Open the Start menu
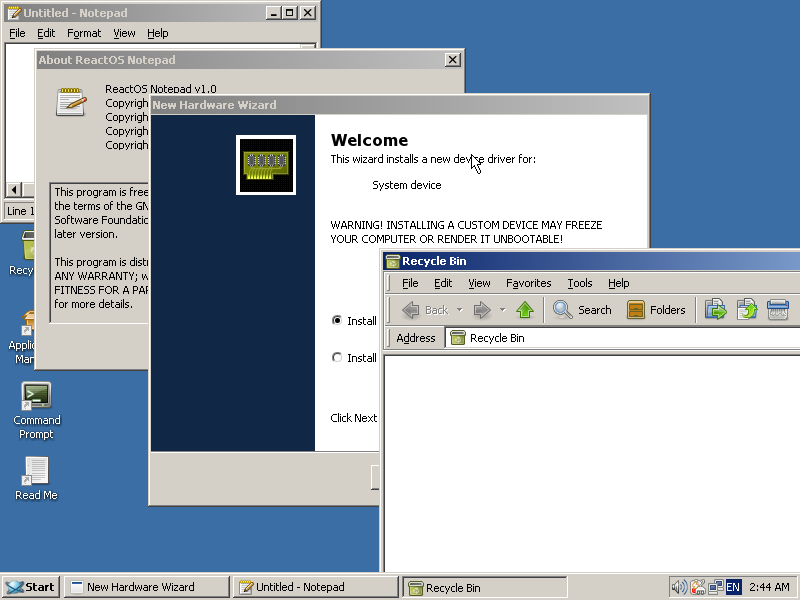Screen dimensions: 800x600 click(31, 587)
